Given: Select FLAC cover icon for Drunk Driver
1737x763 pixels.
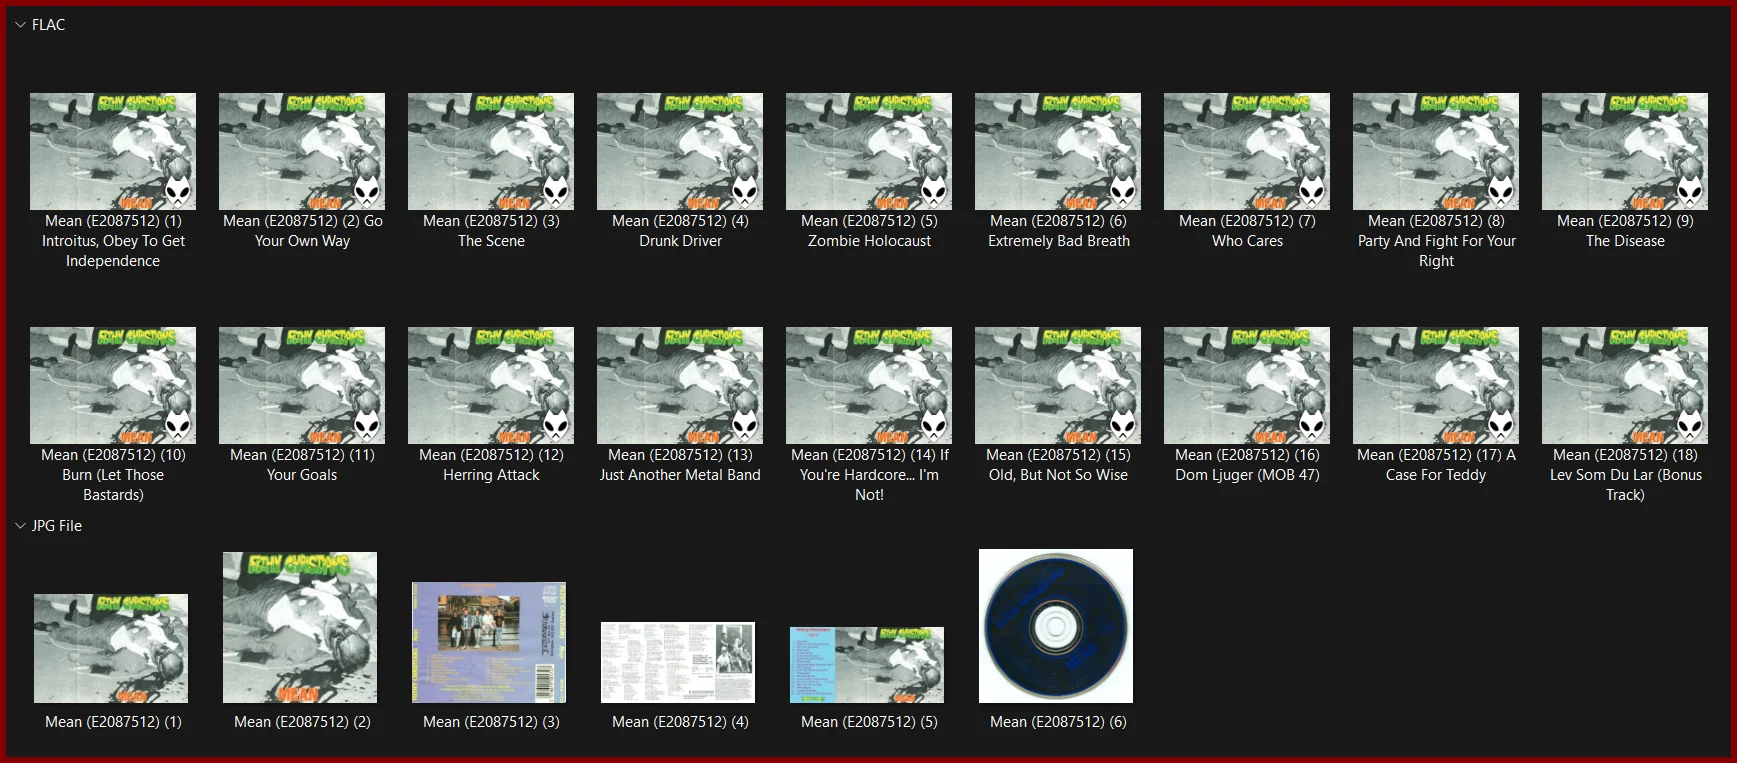Looking at the screenshot, I should pos(680,151).
